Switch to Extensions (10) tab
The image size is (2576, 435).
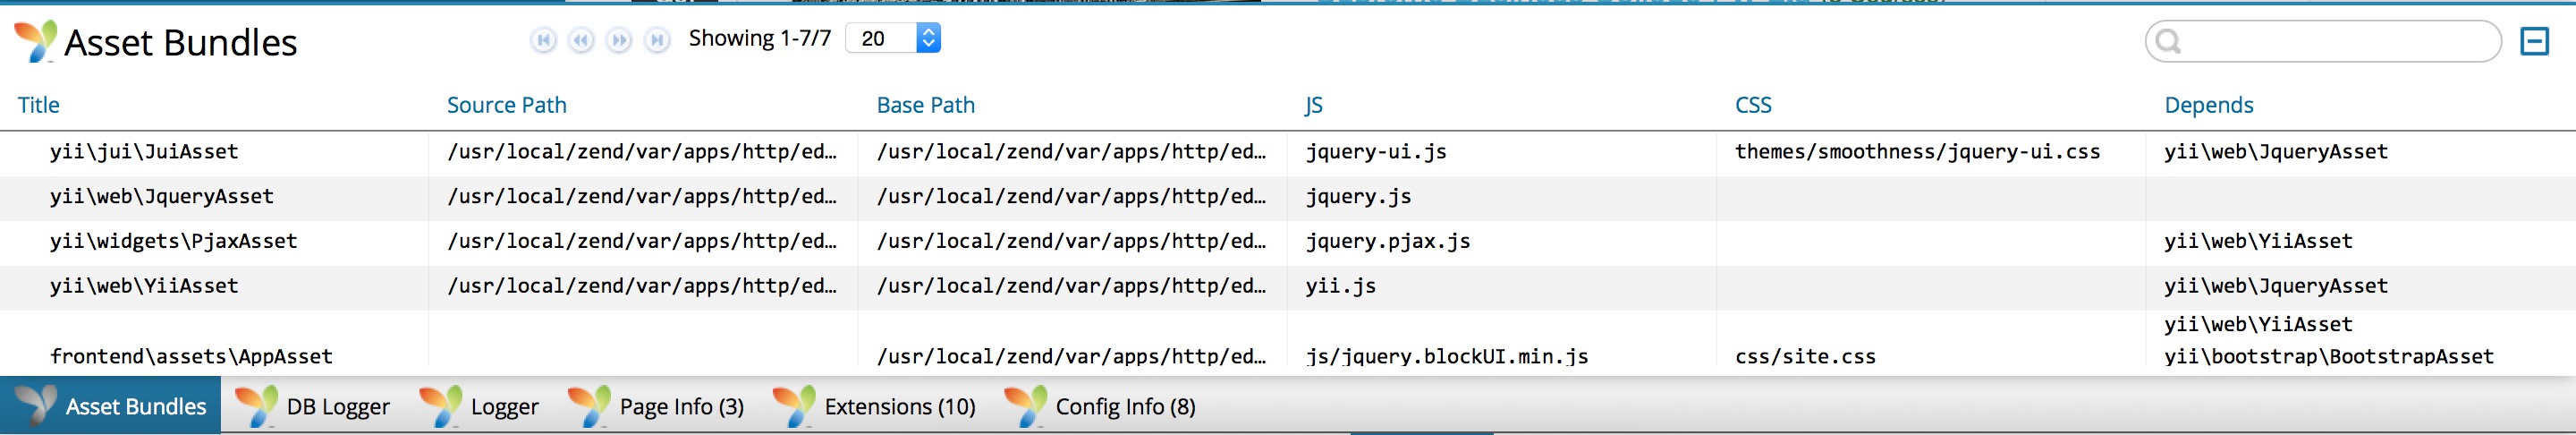(x=874, y=406)
